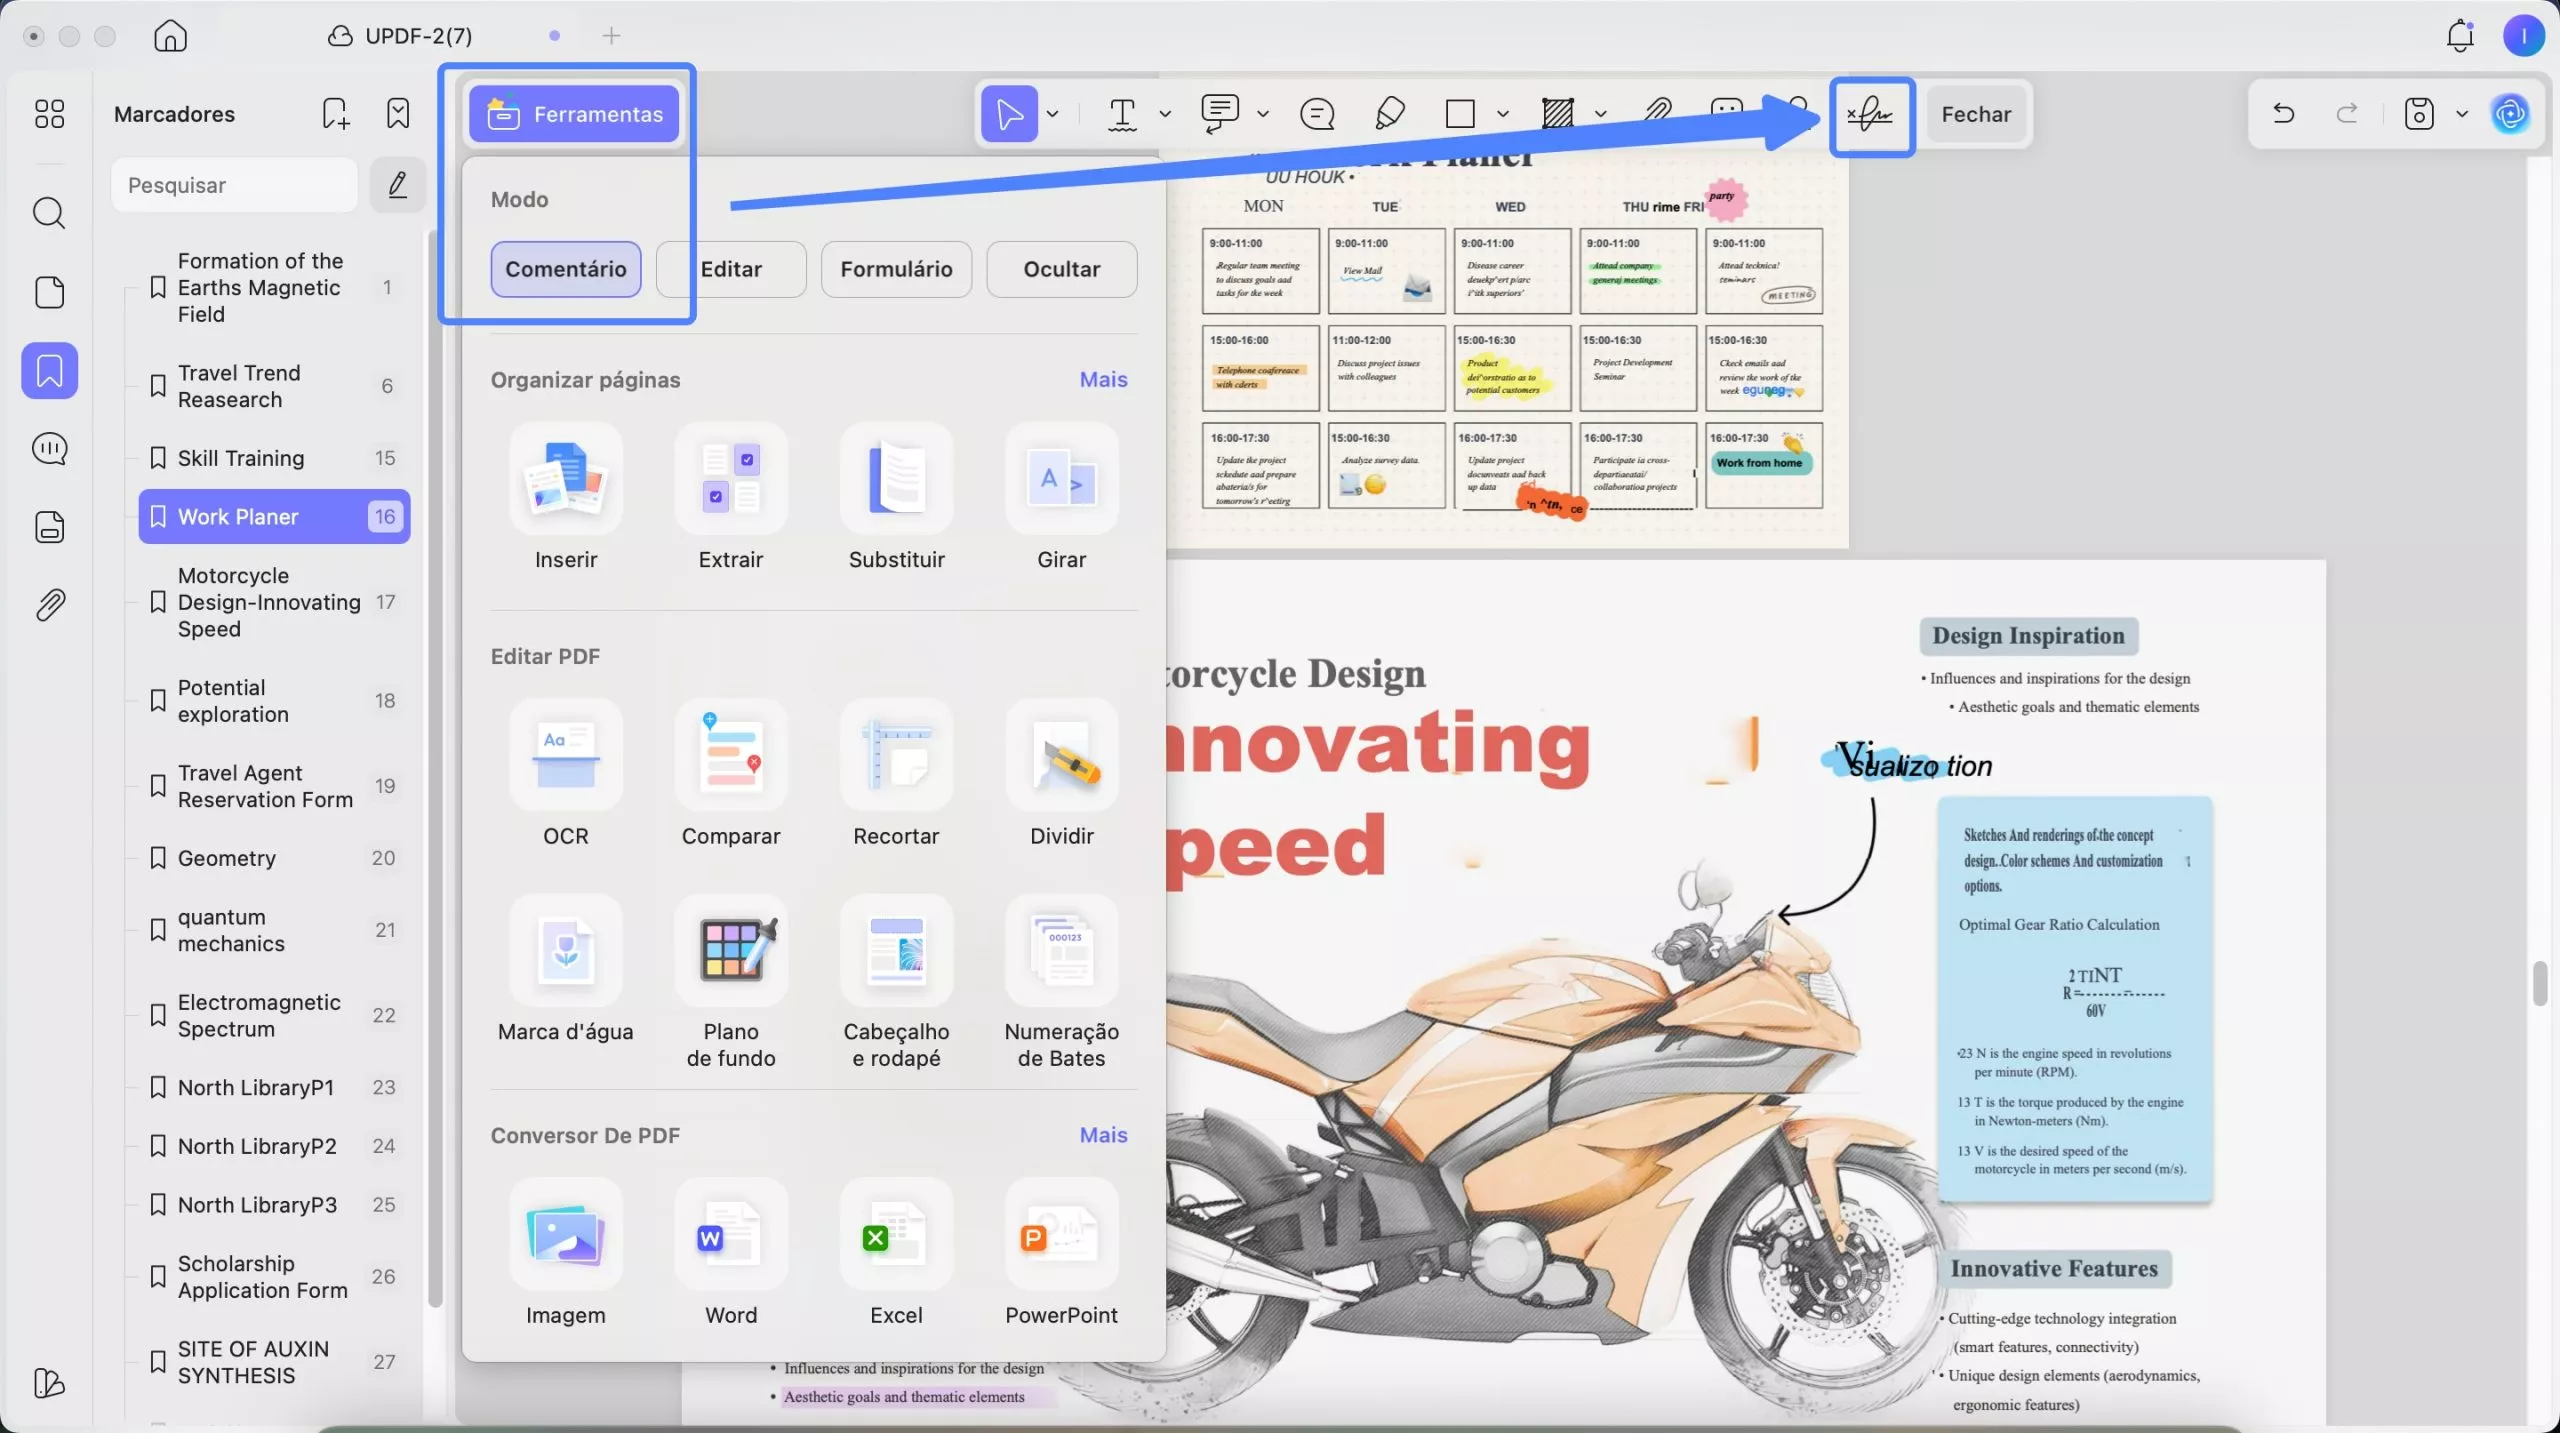2560x1433 pixels.
Task: Select the rectangle shape tool
Action: pos(1460,114)
